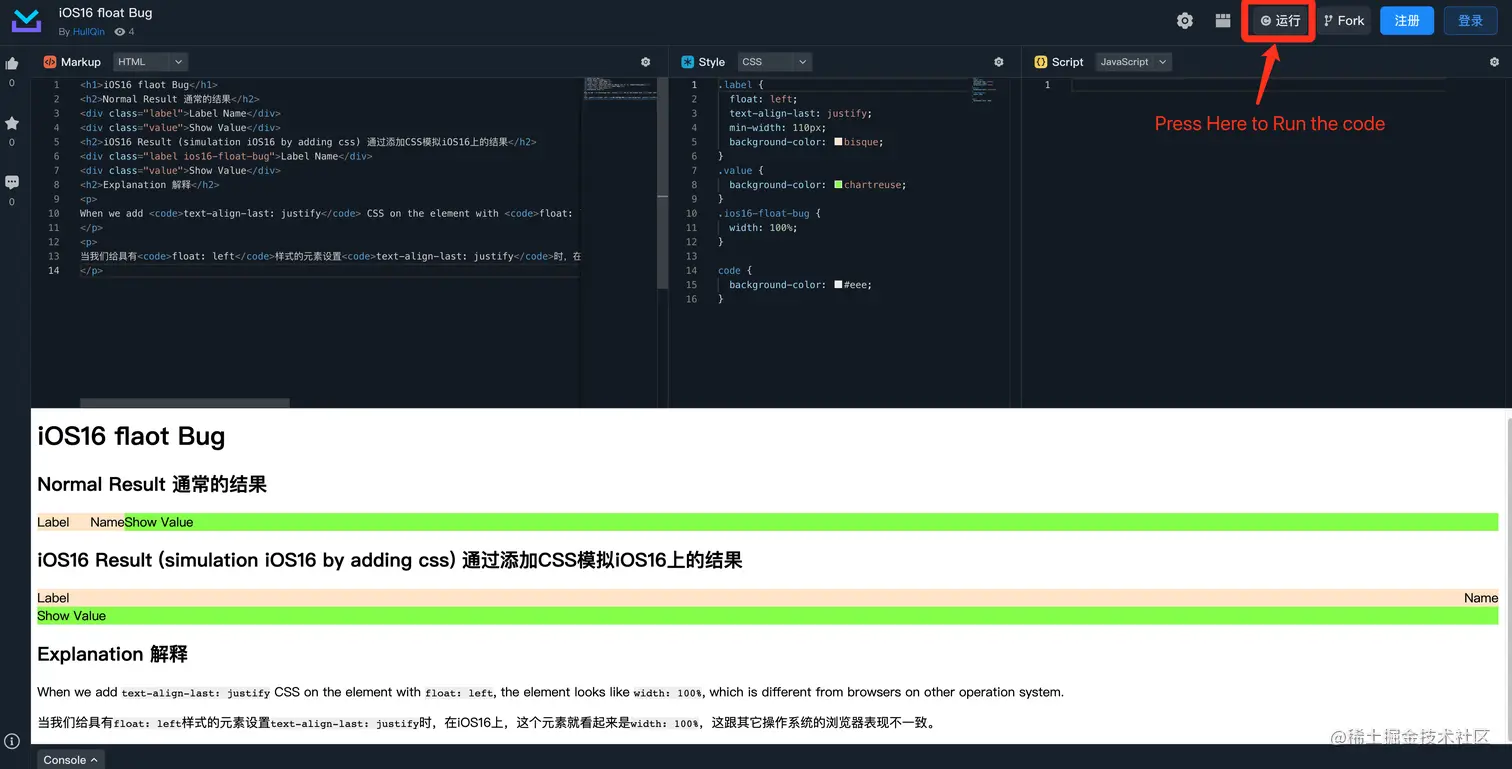The height and width of the screenshot is (769, 1512).
Task: Click the ".ios16-float-bug {" CSS line
Action: point(770,213)
